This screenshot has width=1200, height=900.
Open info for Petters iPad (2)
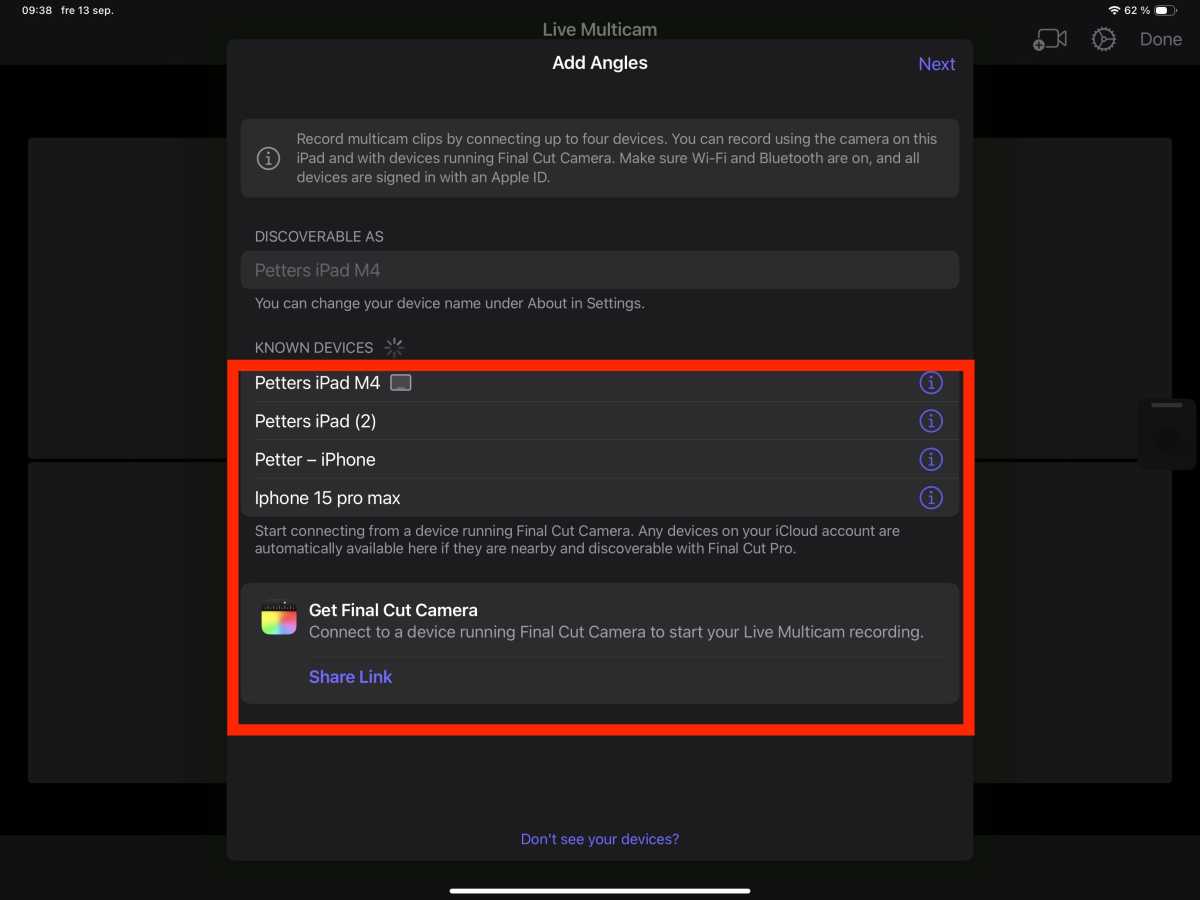[931, 421]
